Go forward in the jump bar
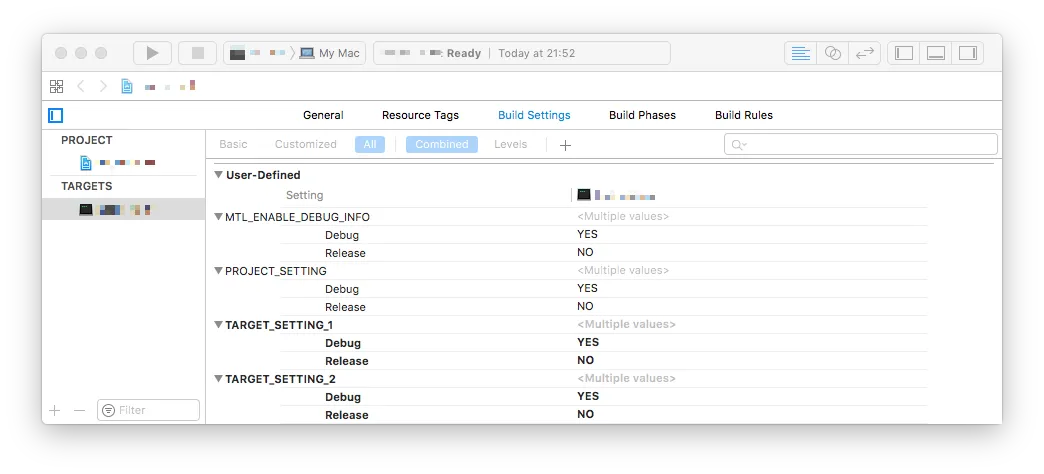 [103, 87]
